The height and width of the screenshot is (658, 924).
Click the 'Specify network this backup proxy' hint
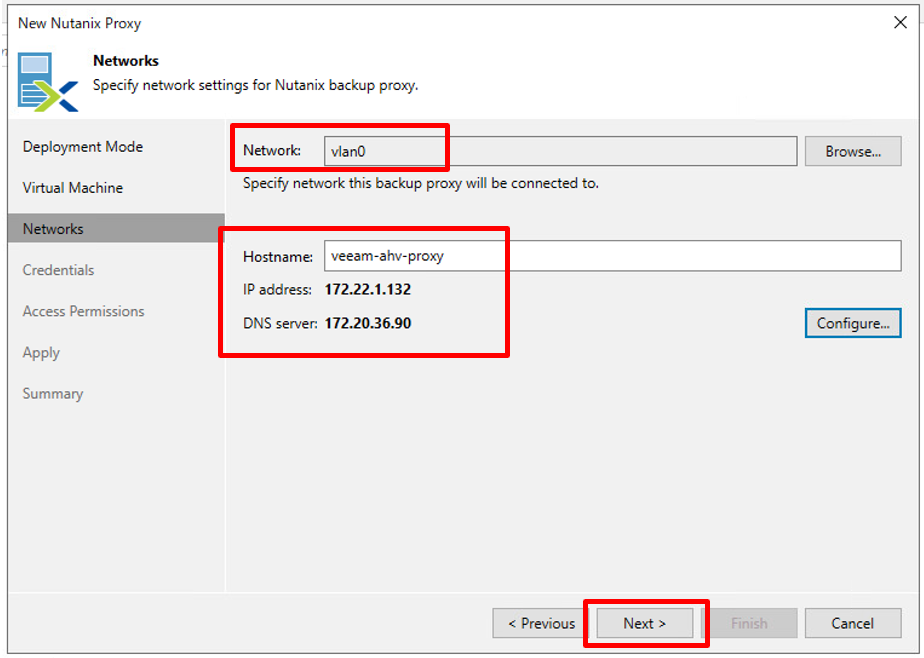coord(421,183)
